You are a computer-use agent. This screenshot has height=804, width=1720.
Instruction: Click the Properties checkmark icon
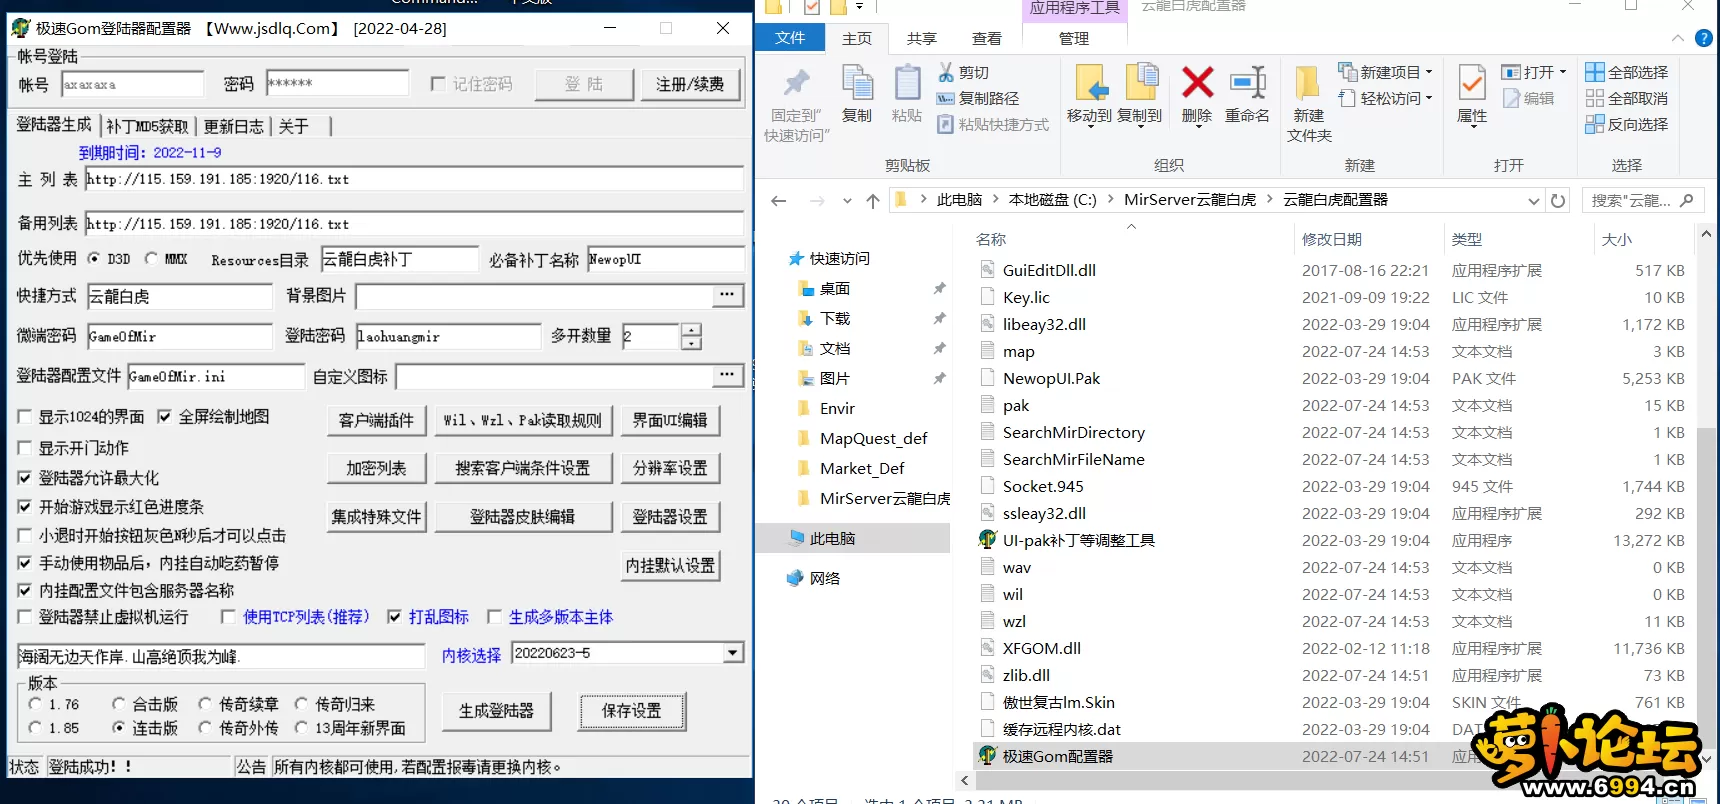point(1471,83)
